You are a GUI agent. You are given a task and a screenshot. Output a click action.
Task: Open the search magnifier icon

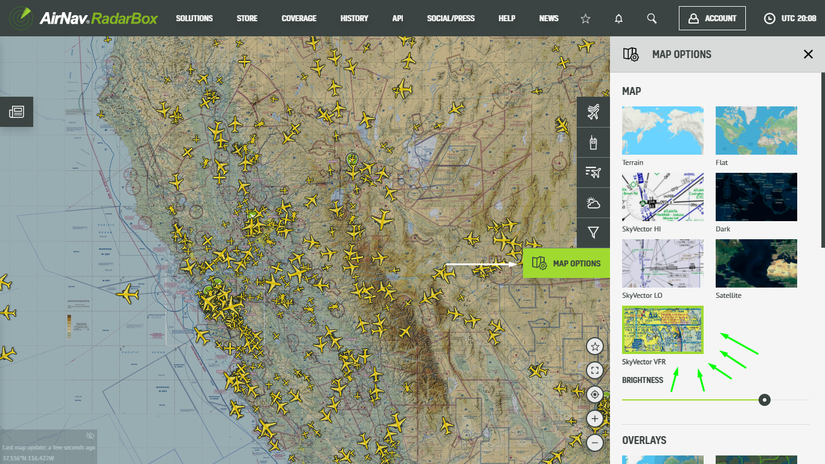coord(652,18)
